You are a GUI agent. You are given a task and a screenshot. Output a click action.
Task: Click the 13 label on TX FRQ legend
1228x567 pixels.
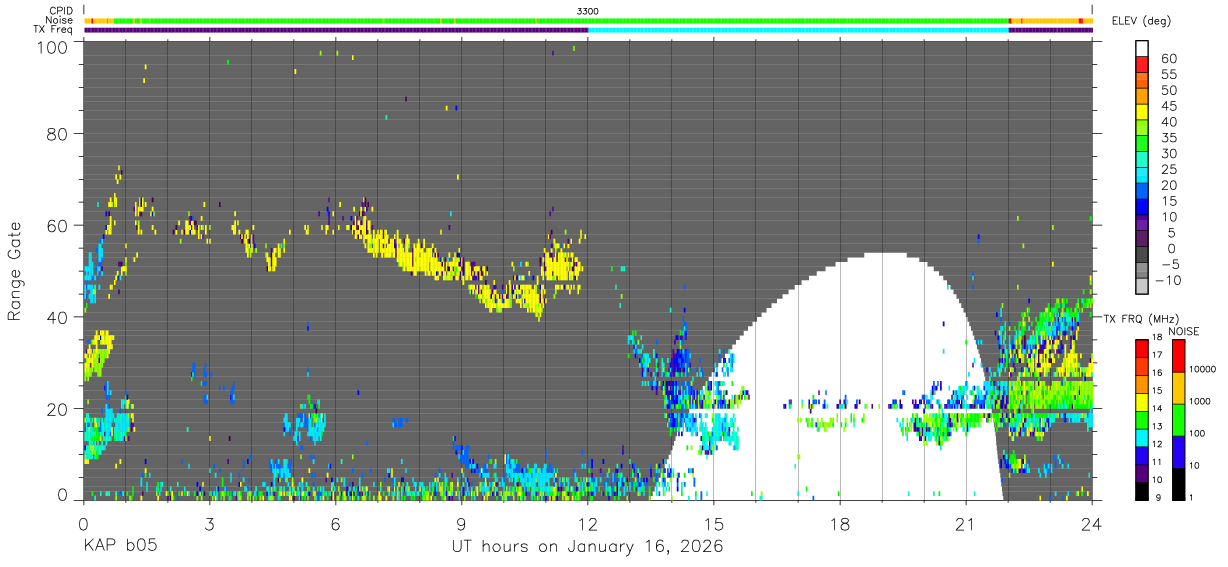pos(1156,426)
